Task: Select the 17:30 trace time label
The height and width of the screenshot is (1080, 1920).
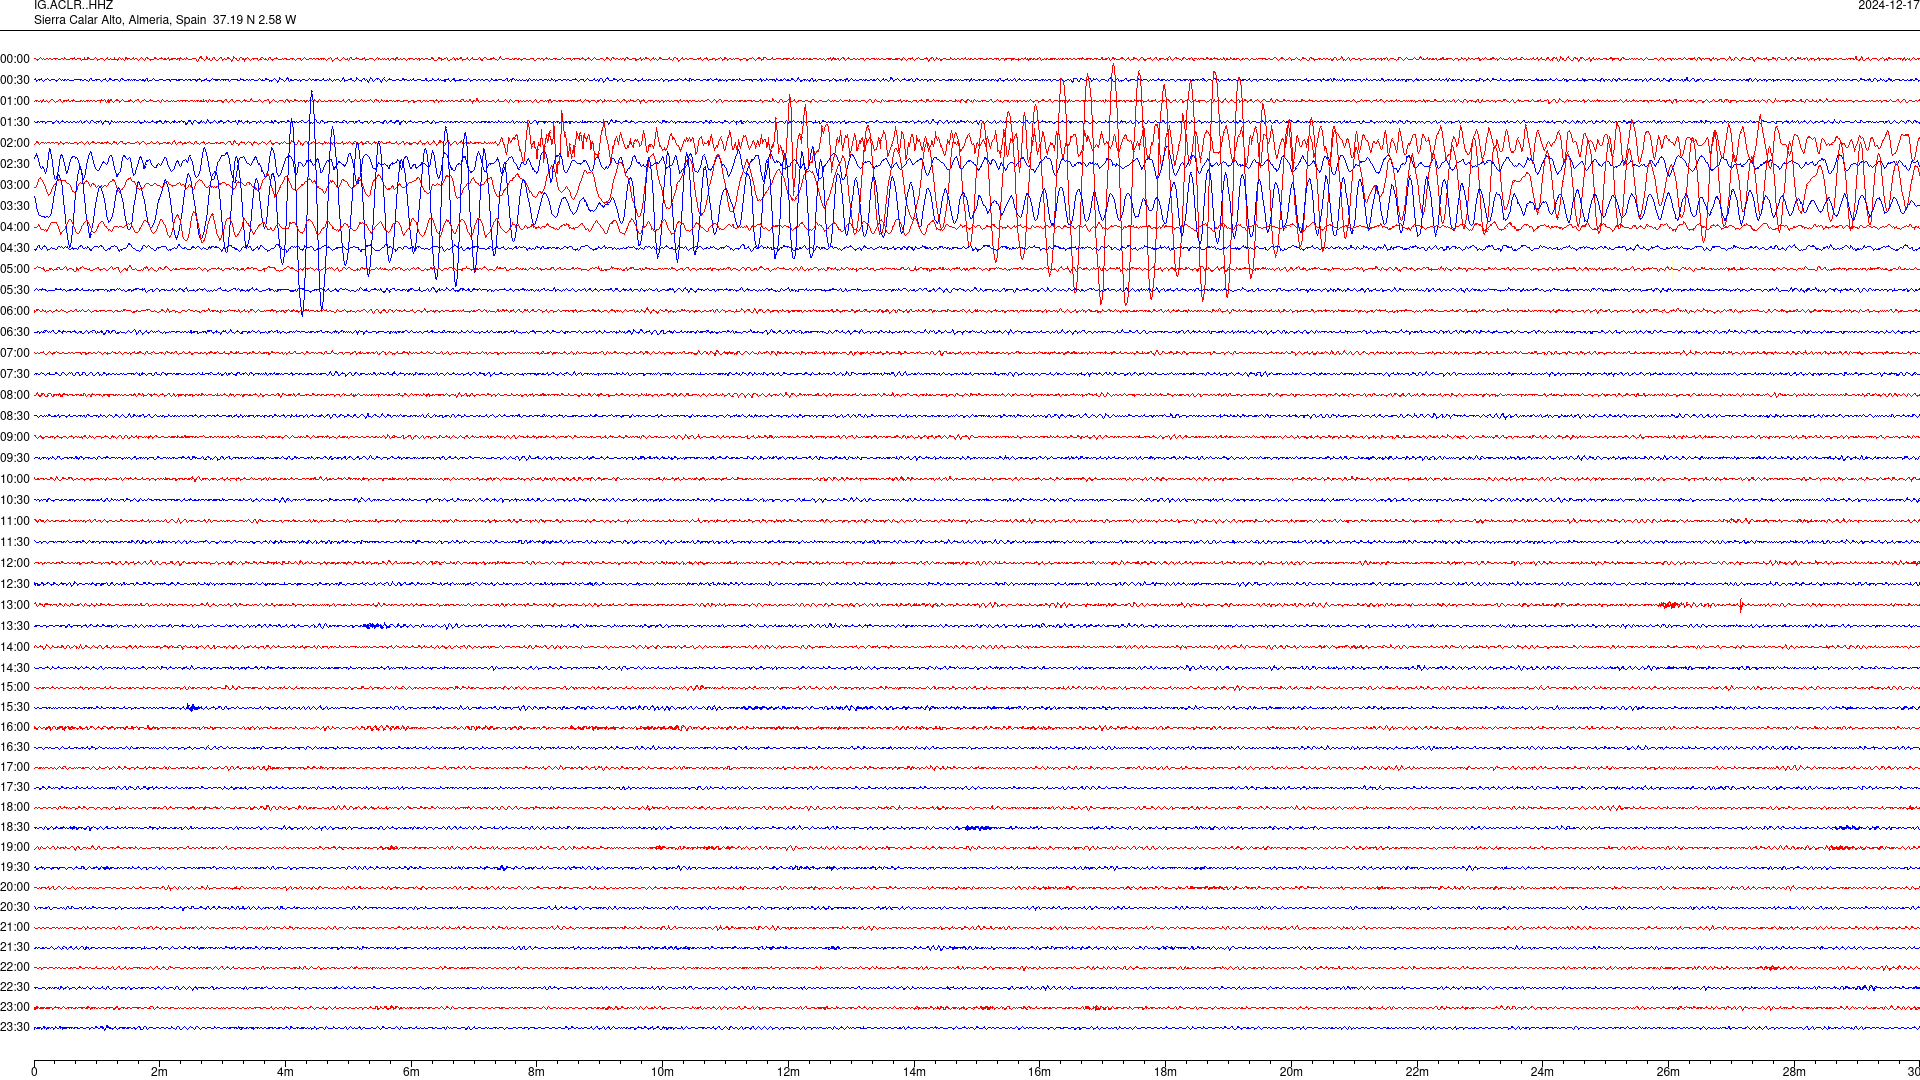Action: coord(15,787)
